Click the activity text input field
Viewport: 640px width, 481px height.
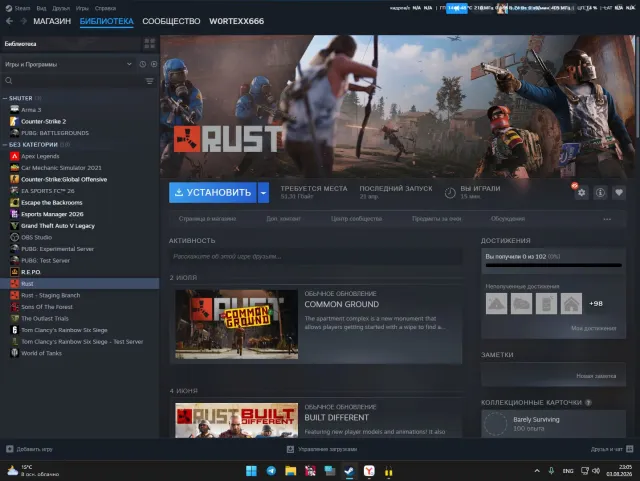pos(316,256)
